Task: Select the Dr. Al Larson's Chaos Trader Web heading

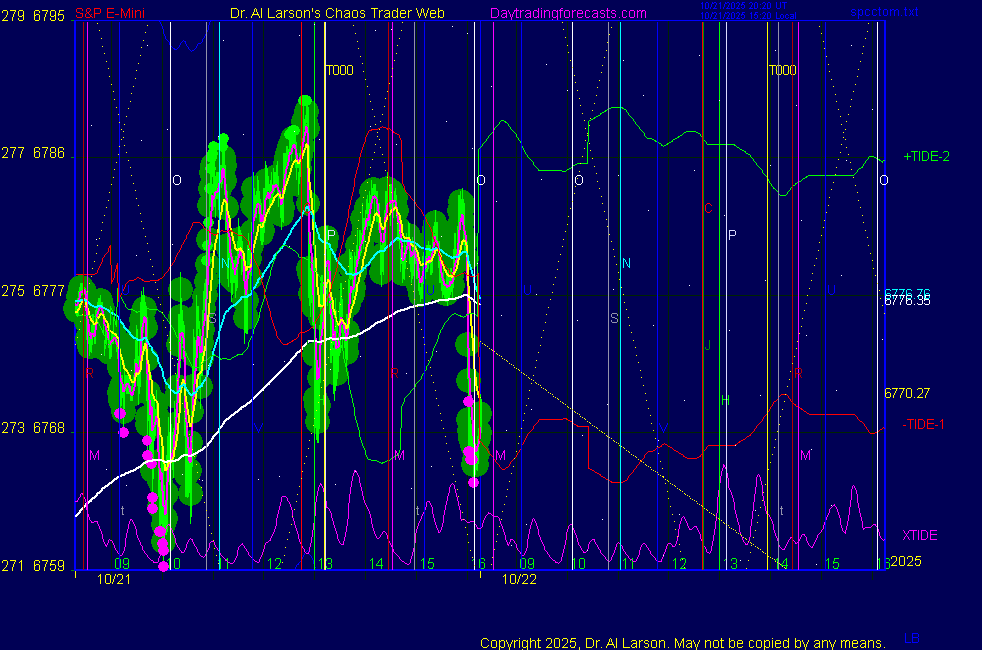Action: pos(323,14)
